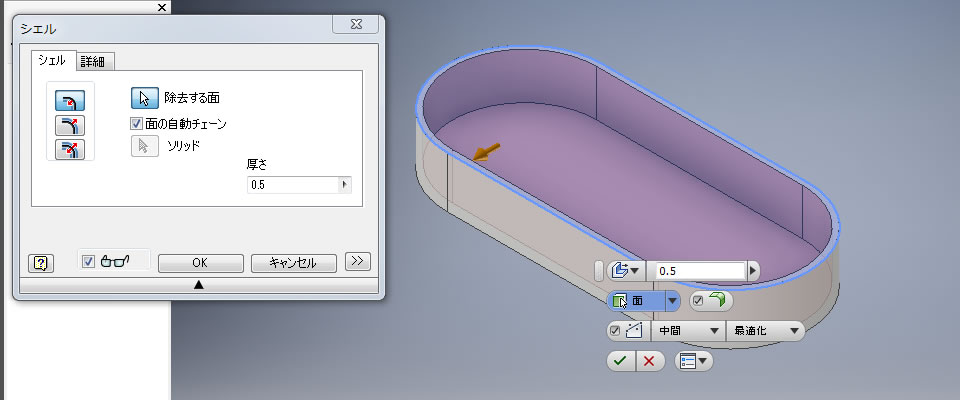This screenshot has height=400, width=960.
Task: Open mini toolbar thickness value flyout arrow
Action: 752,271
